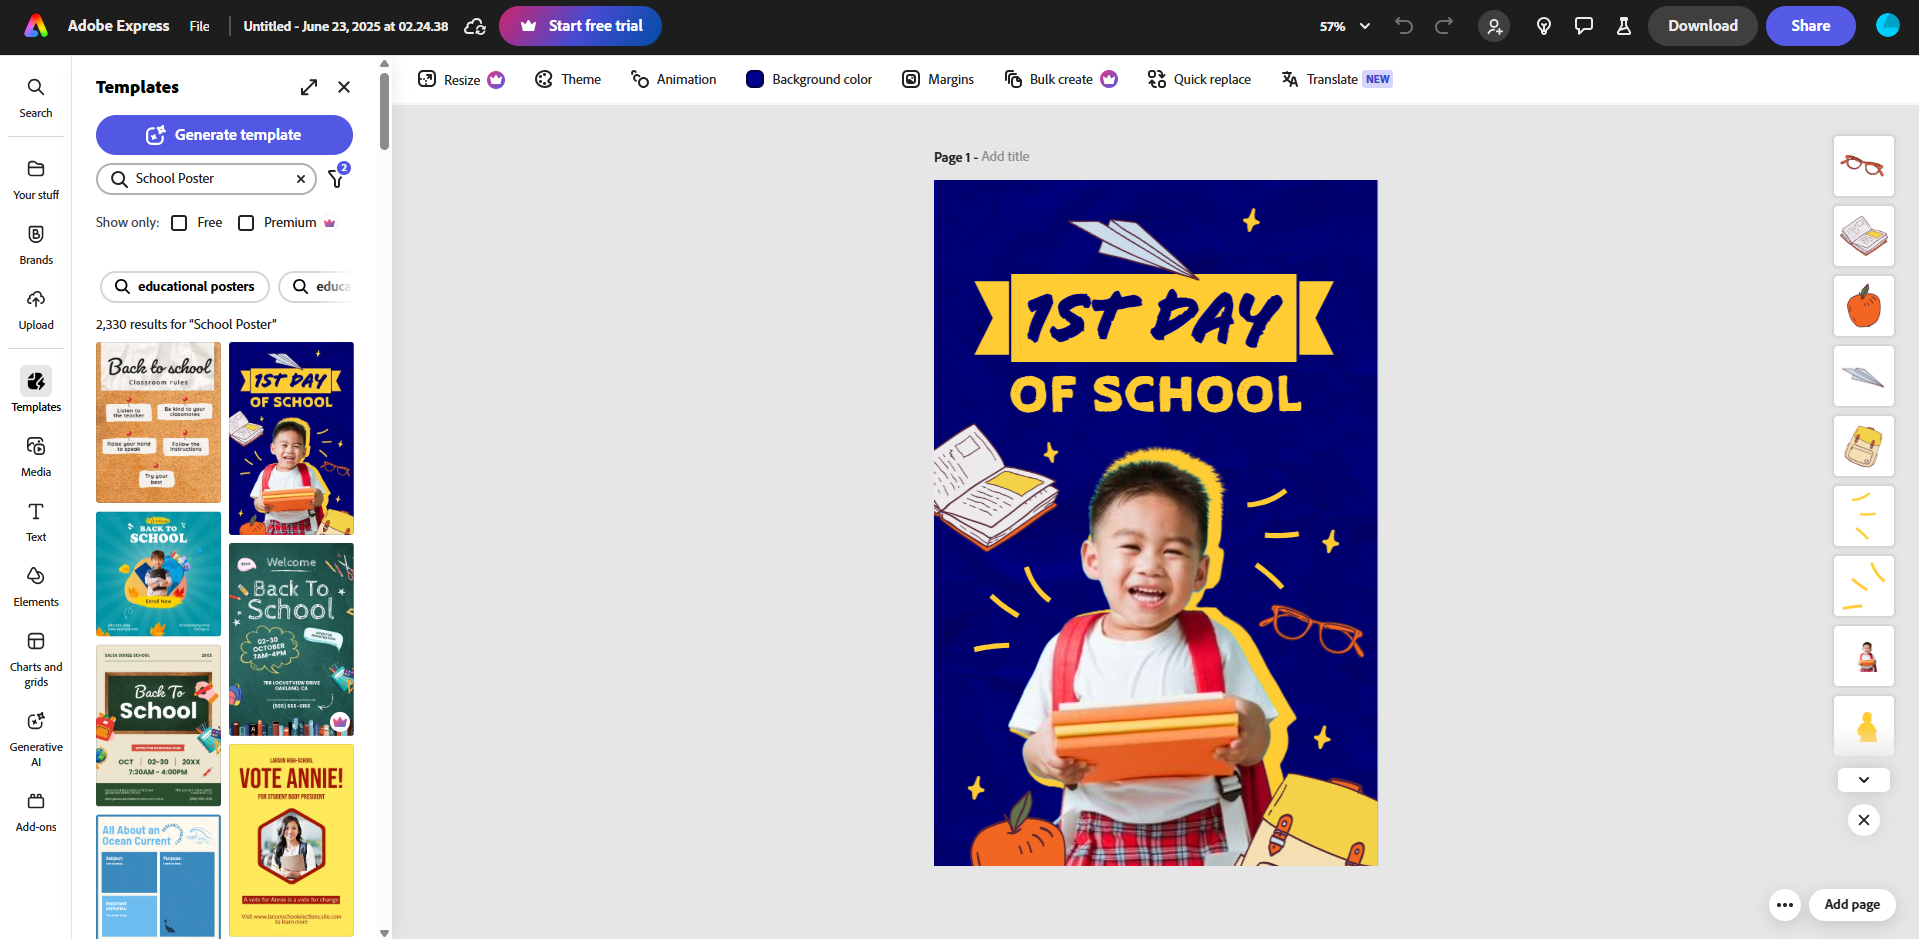Select the Text tool in the sidebar
Screen dimensions: 1919x939
[x=35, y=521]
